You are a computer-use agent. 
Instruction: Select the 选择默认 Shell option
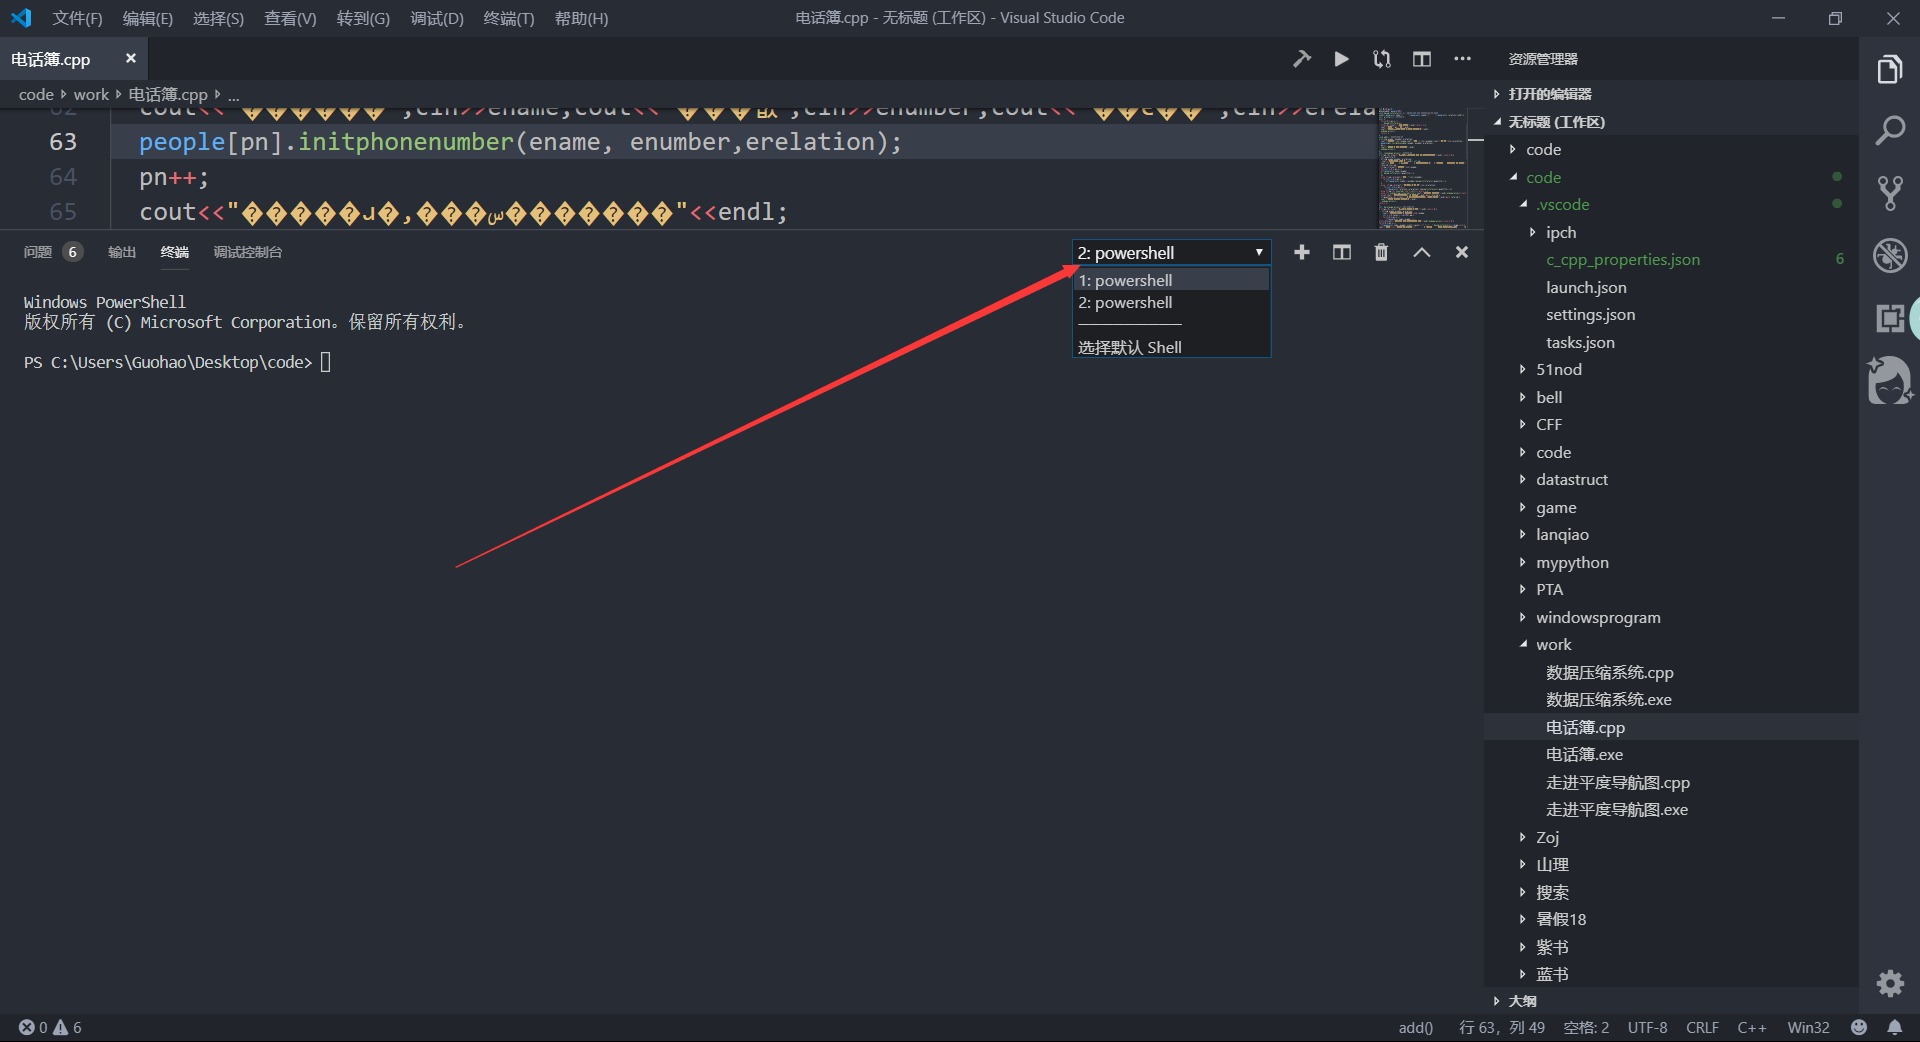tap(1171, 347)
